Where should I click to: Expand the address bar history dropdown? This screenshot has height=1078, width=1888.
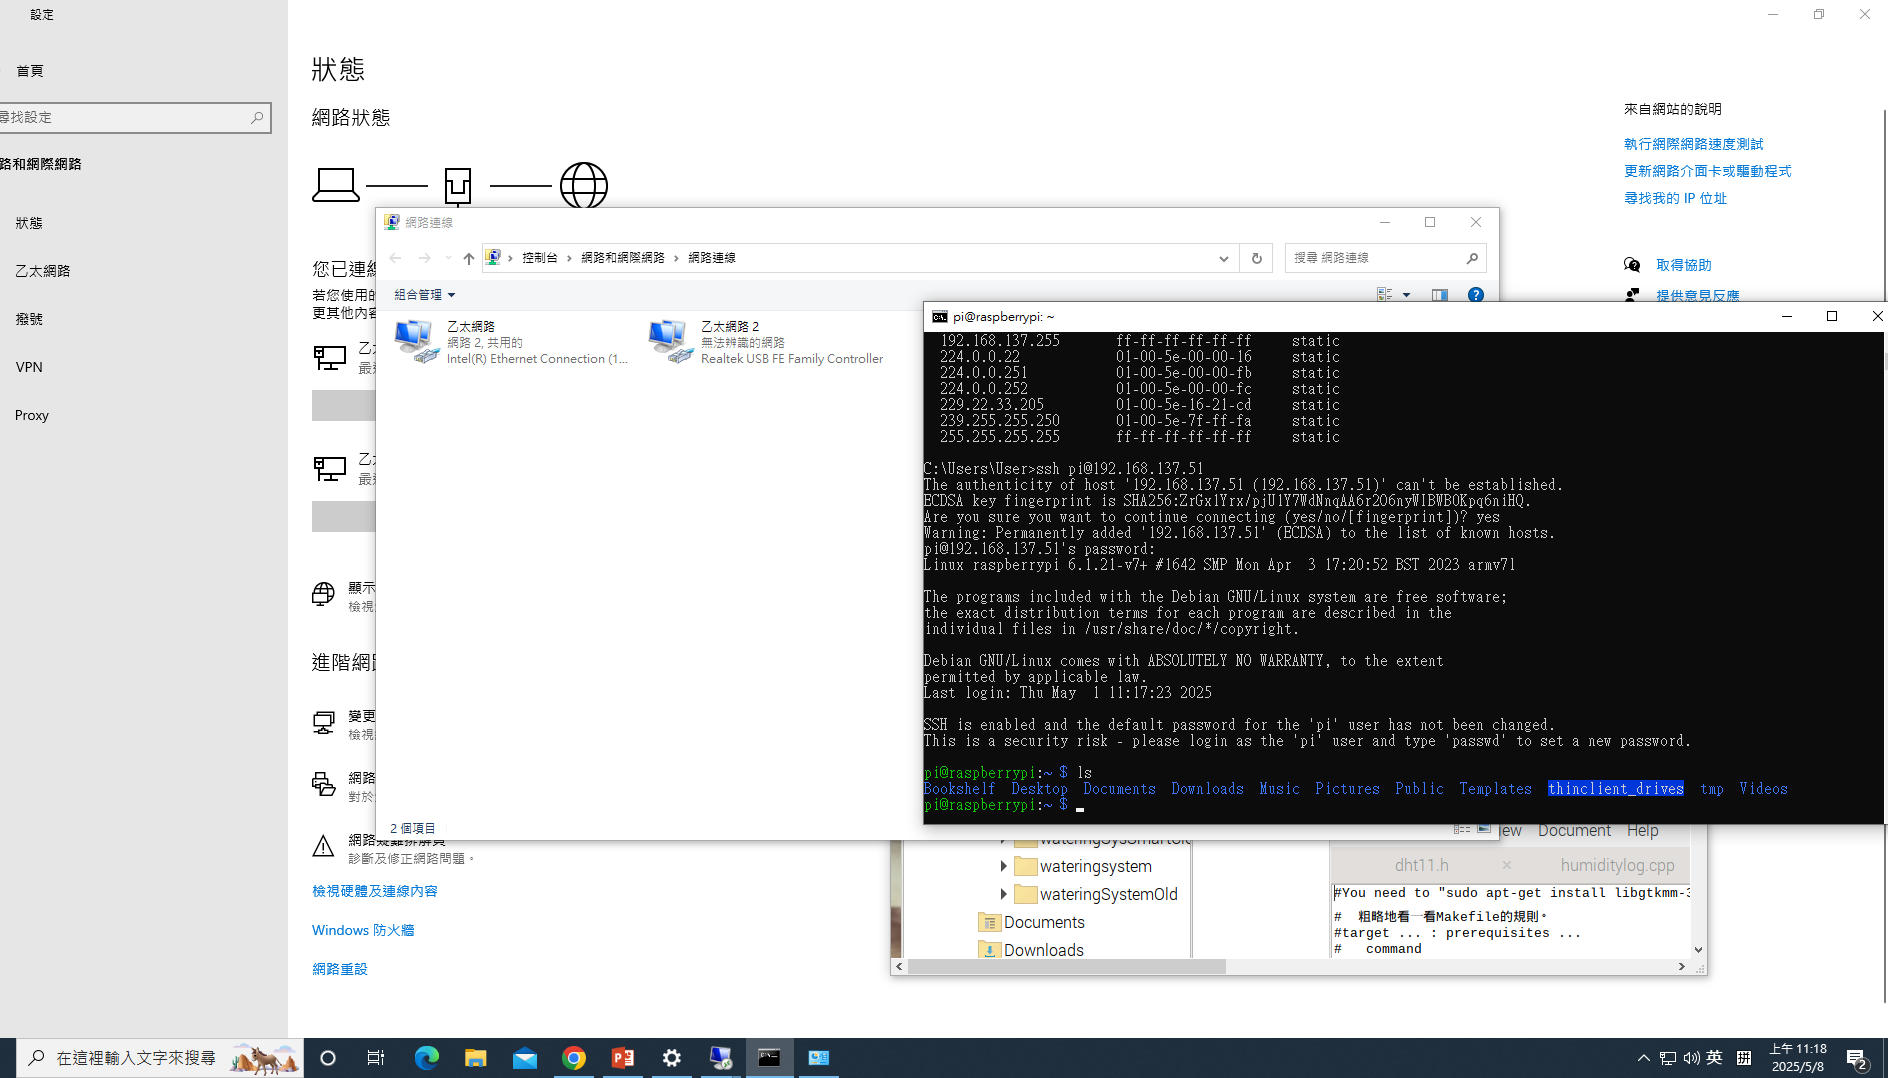pyautogui.click(x=1223, y=258)
